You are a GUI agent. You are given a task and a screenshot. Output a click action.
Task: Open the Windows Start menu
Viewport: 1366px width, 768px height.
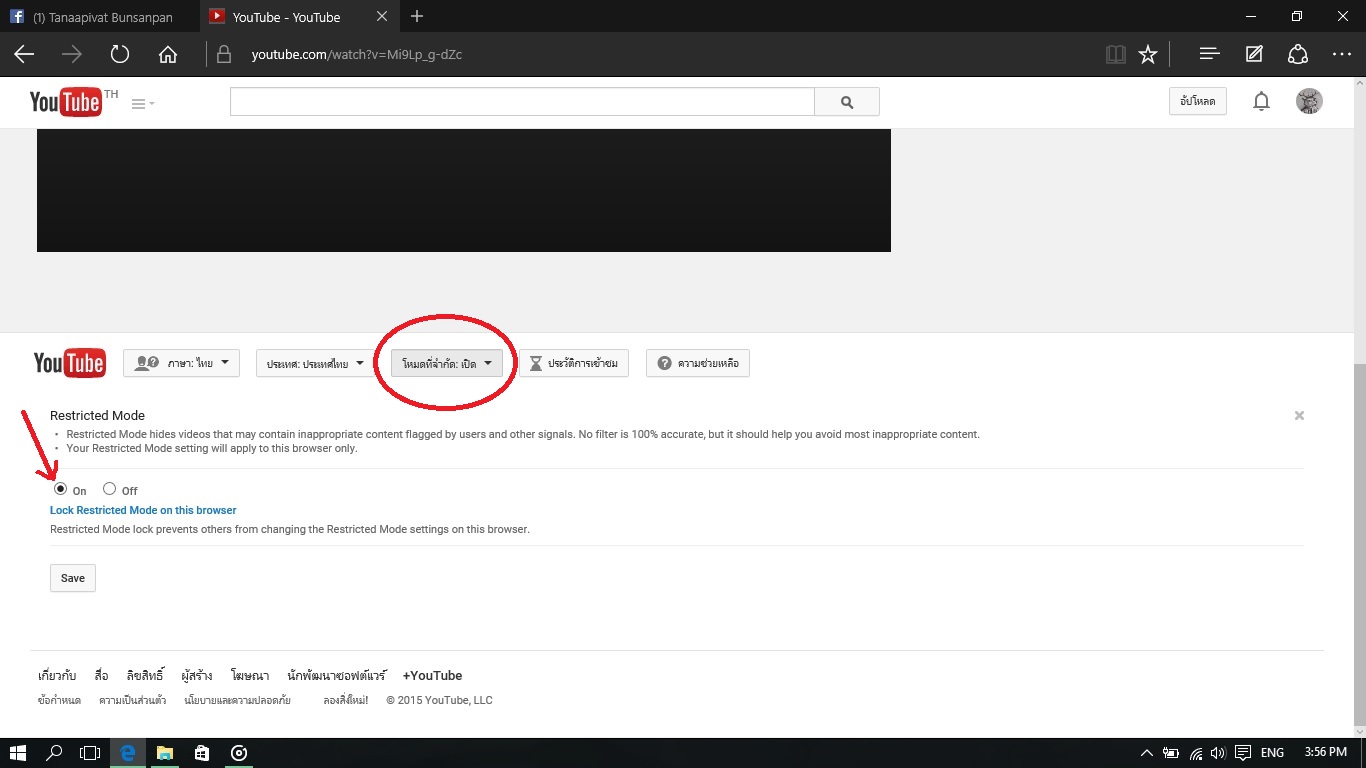click(17, 753)
